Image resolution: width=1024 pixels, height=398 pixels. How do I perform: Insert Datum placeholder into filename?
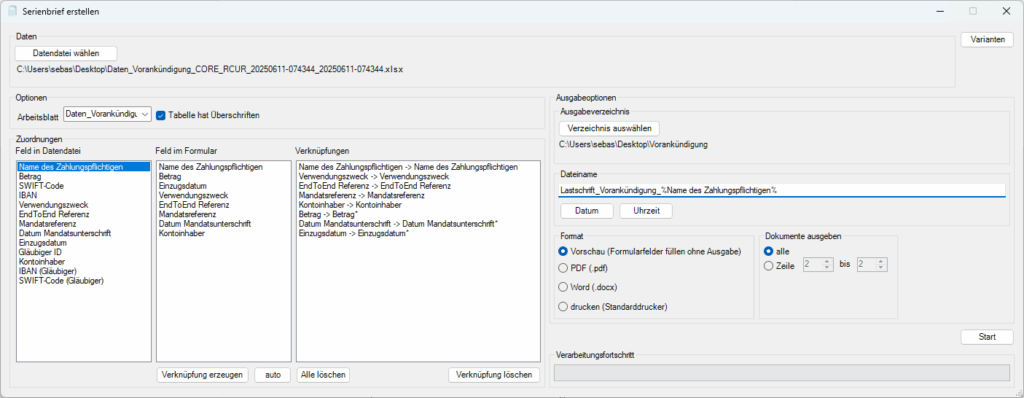pyautogui.click(x=586, y=211)
